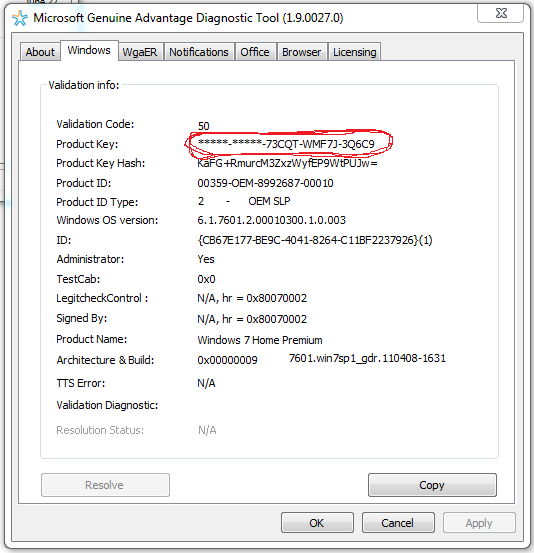
Task: Click the Product Key label
Action: (x=87, y=144)
